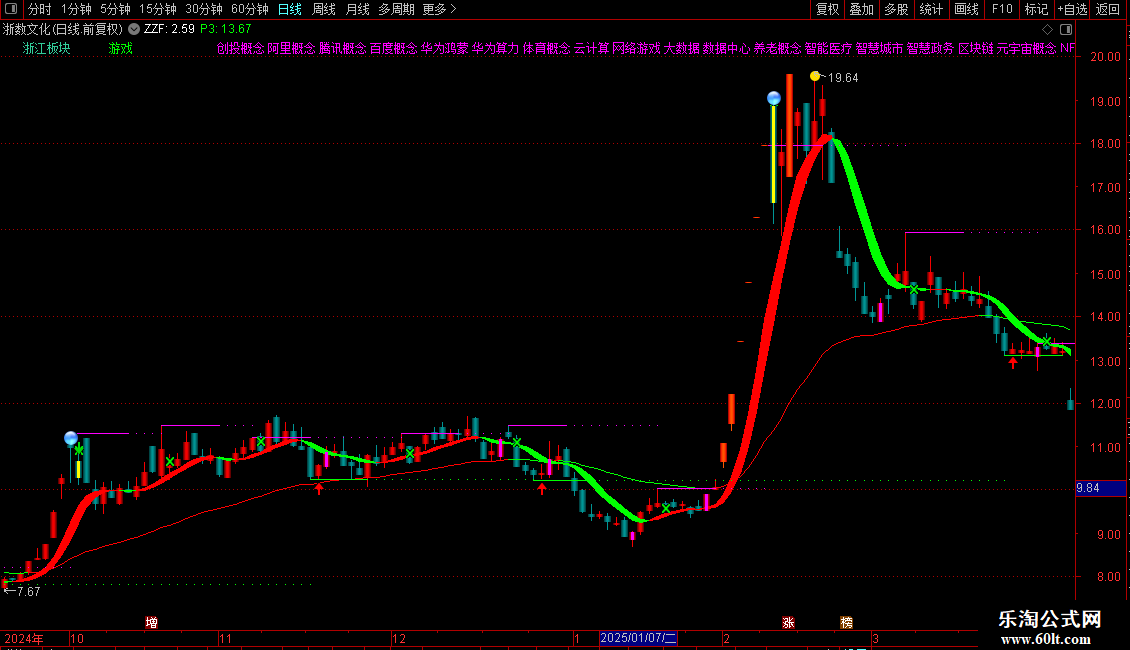Add stock via +自选 button
The image size is (1130, 650).
click(x=1072, y=9)
